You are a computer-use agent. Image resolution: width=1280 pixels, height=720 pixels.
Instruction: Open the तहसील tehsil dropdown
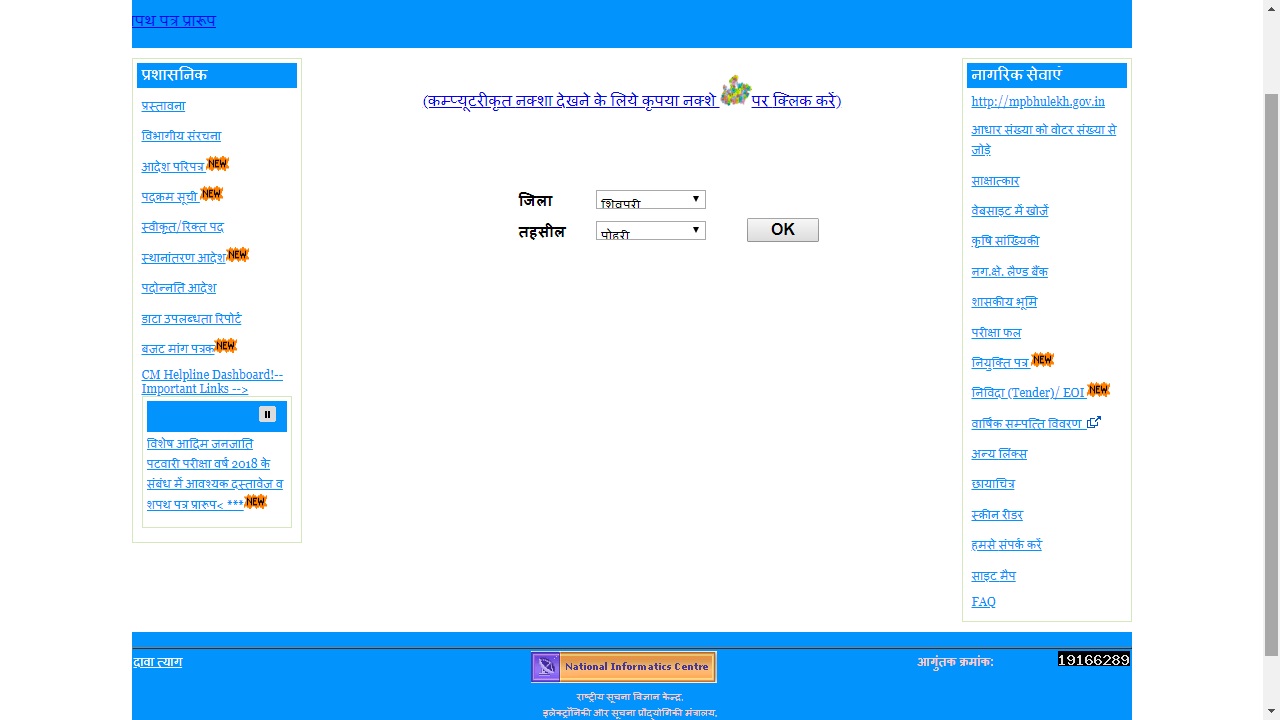pyautogui.click(x=650, y=231)
